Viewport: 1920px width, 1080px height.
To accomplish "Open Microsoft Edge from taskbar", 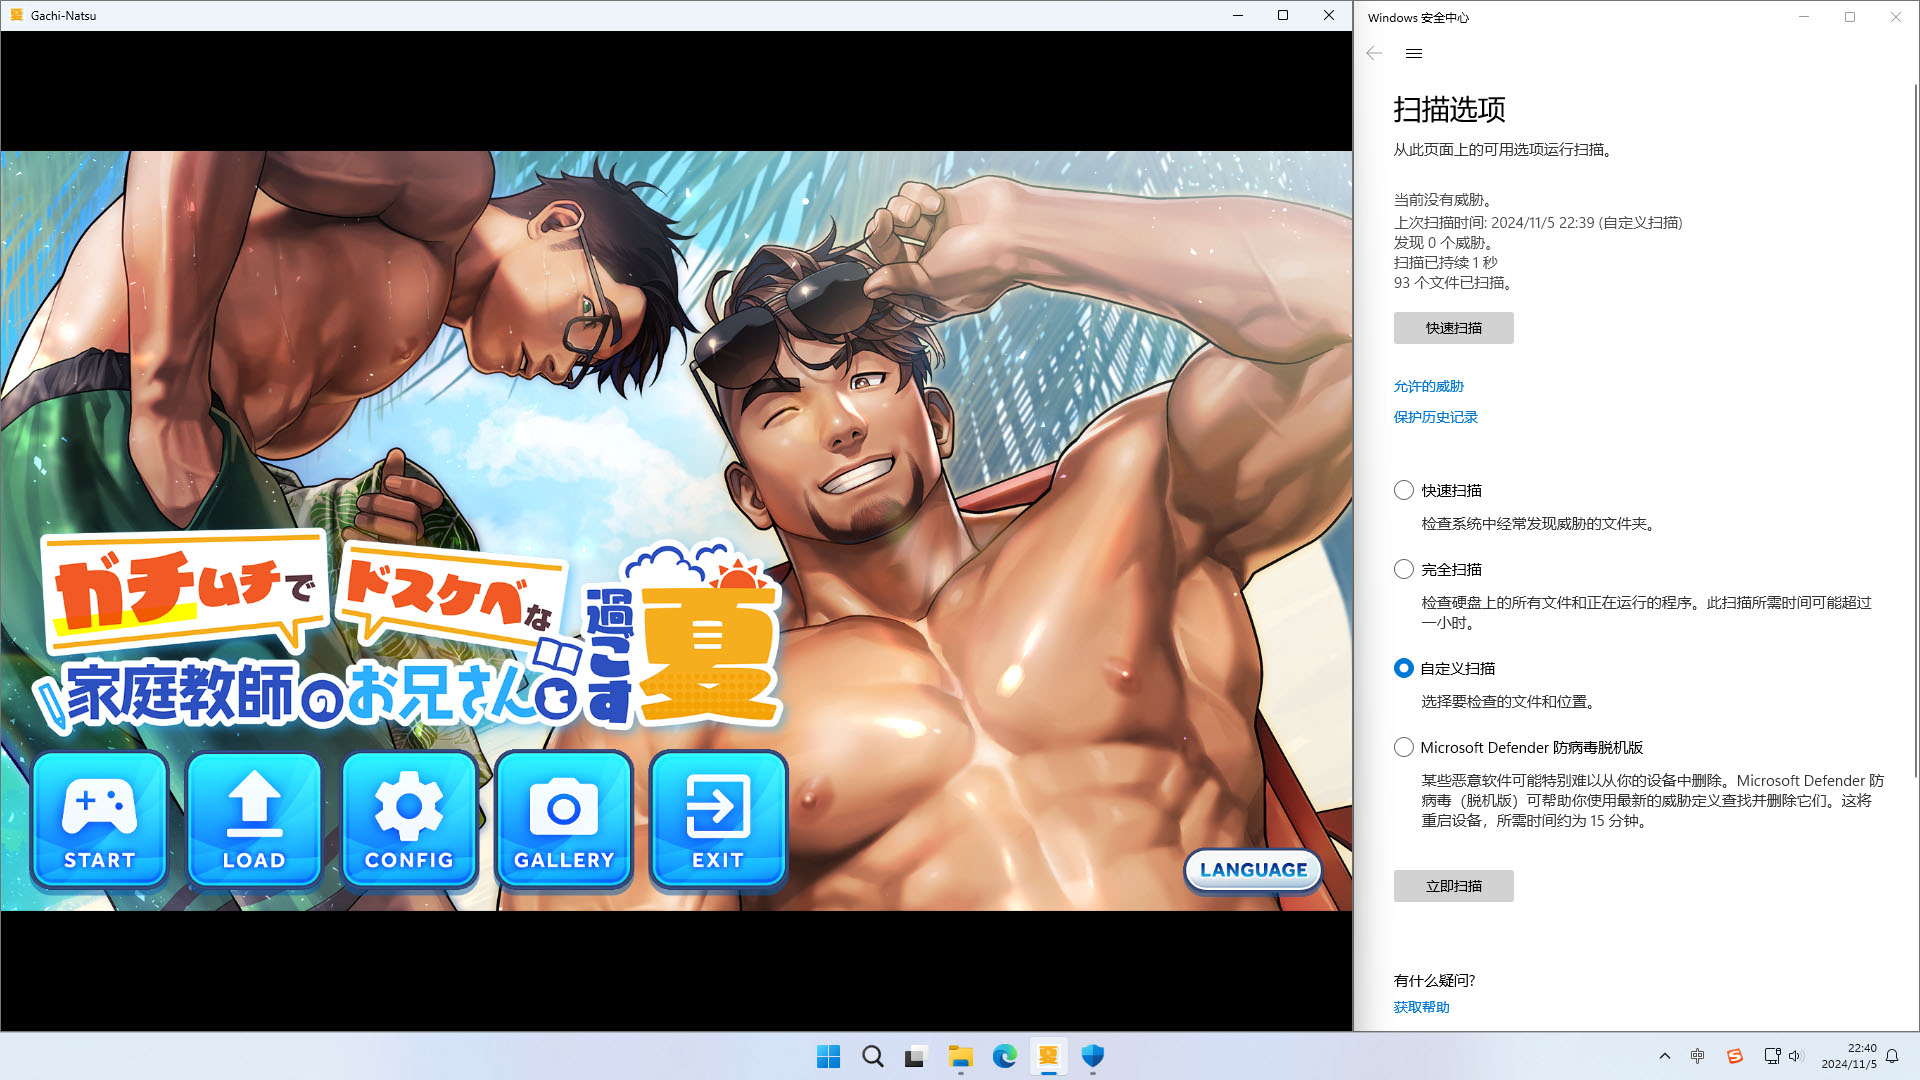I will point(1004,1056).
